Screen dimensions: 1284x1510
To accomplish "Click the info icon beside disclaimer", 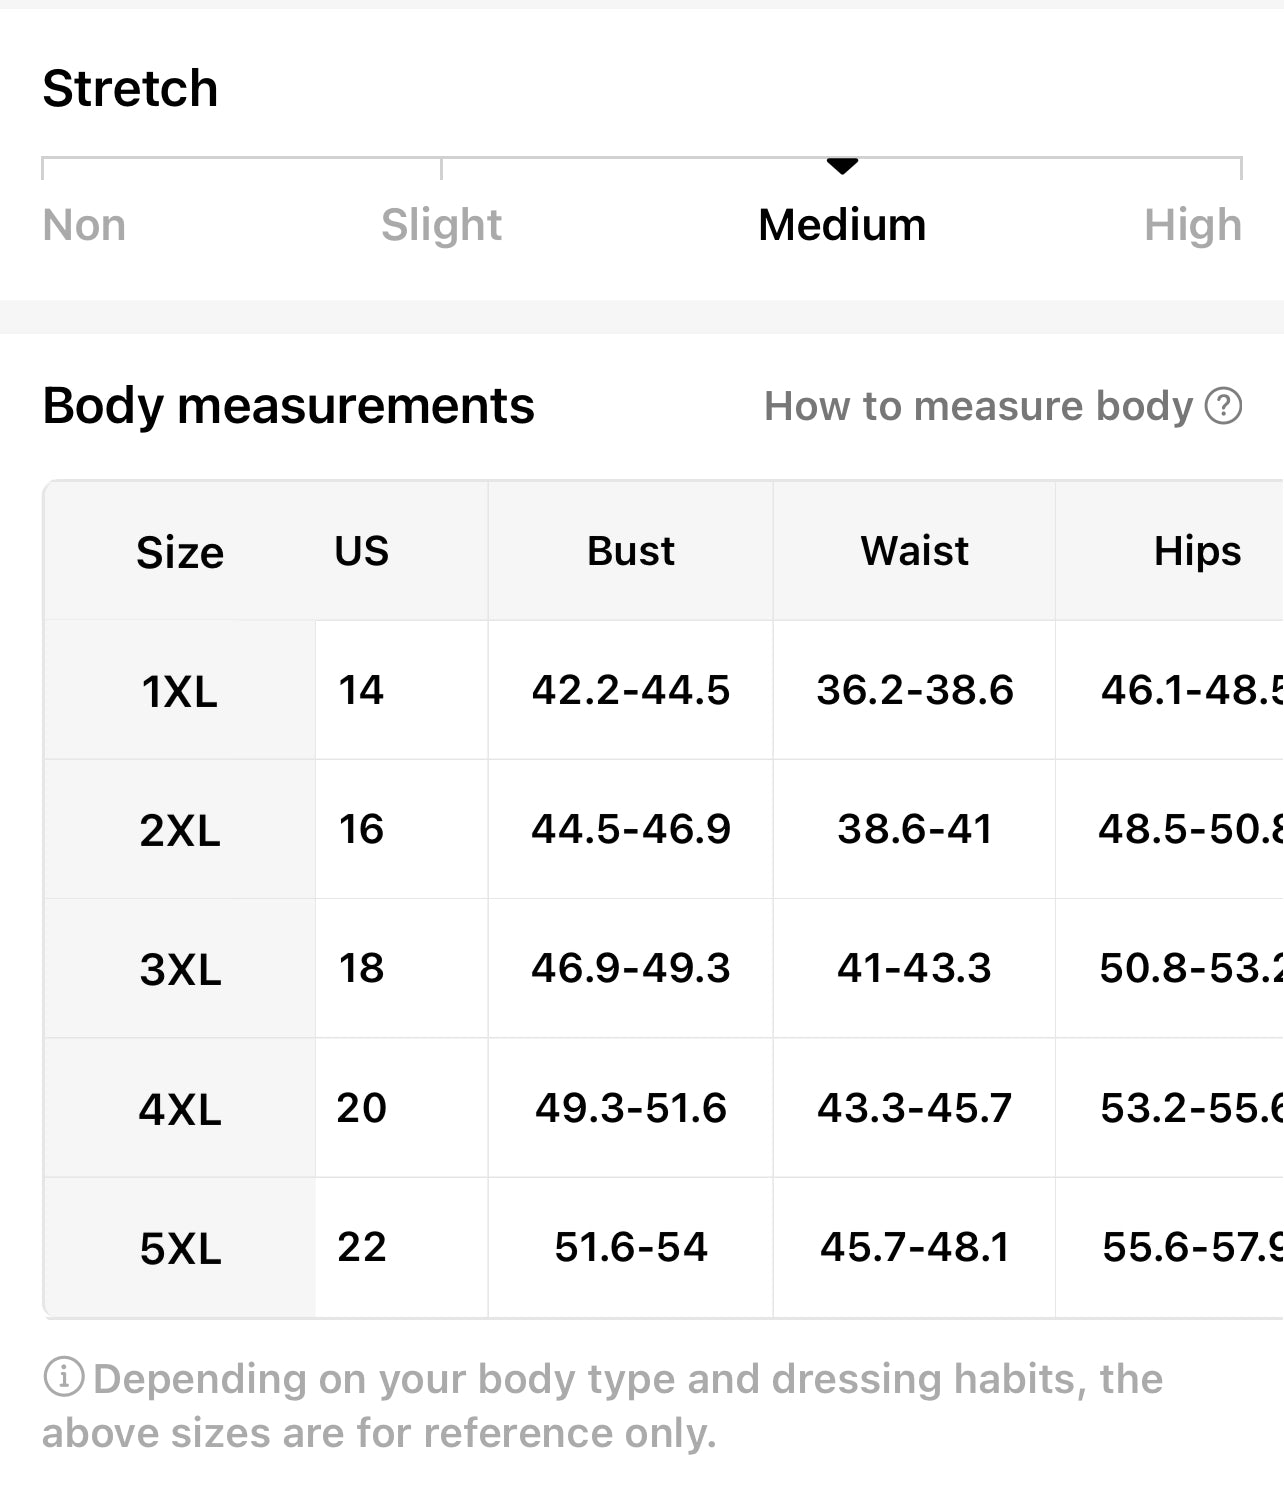I will click(x=64, y=1377).
